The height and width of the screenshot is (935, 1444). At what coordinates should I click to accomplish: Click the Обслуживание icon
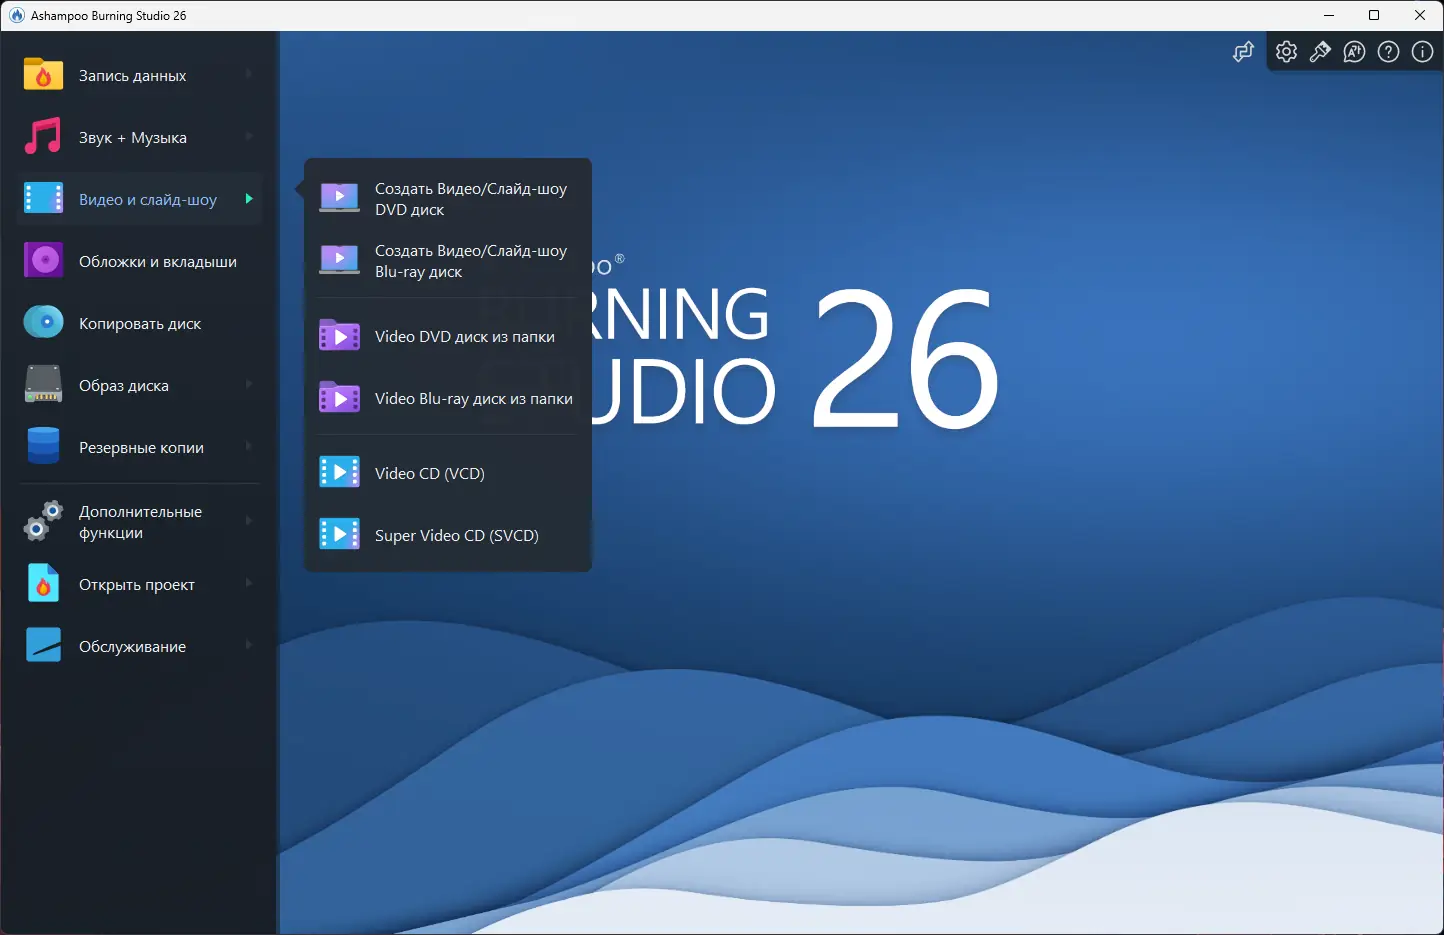[43, 646]
